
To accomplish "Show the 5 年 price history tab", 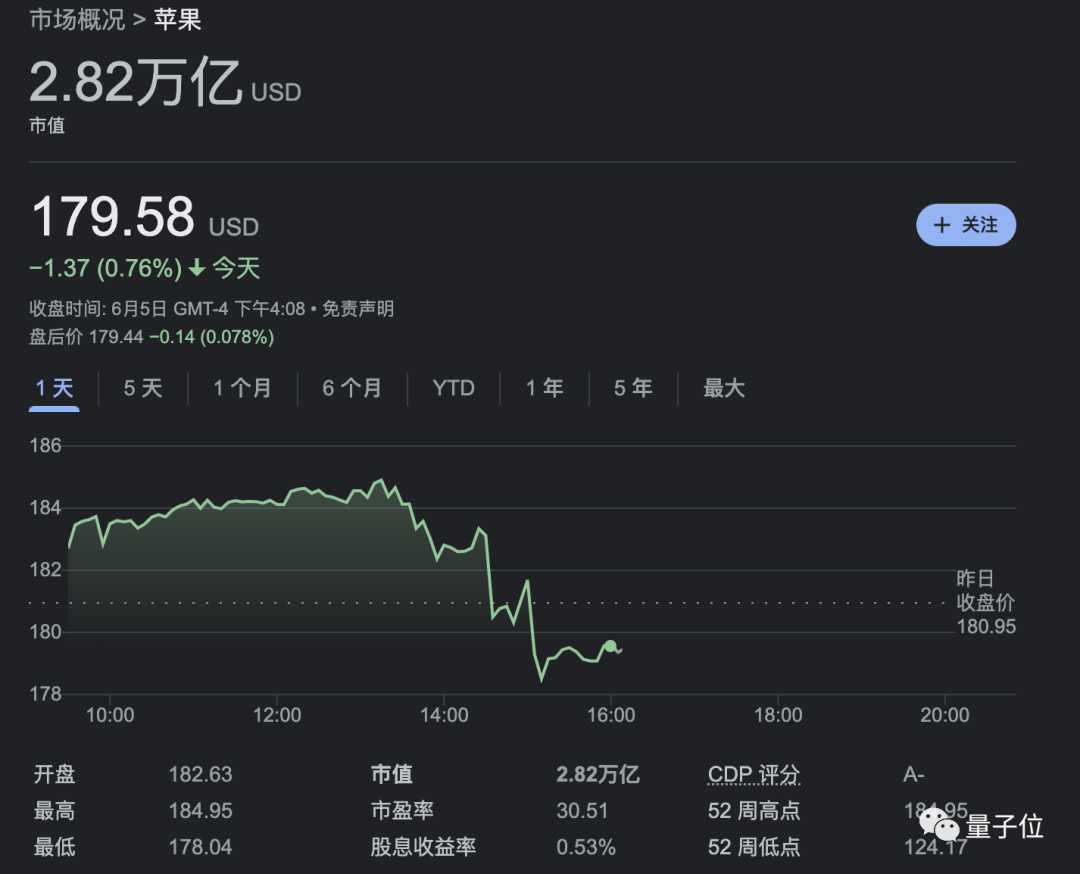I will (633, 388).
